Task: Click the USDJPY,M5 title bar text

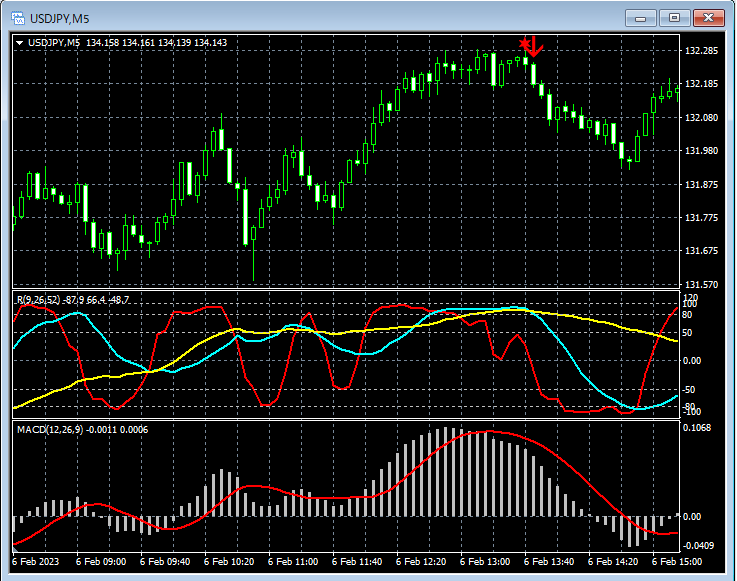Action: [59, 19]
